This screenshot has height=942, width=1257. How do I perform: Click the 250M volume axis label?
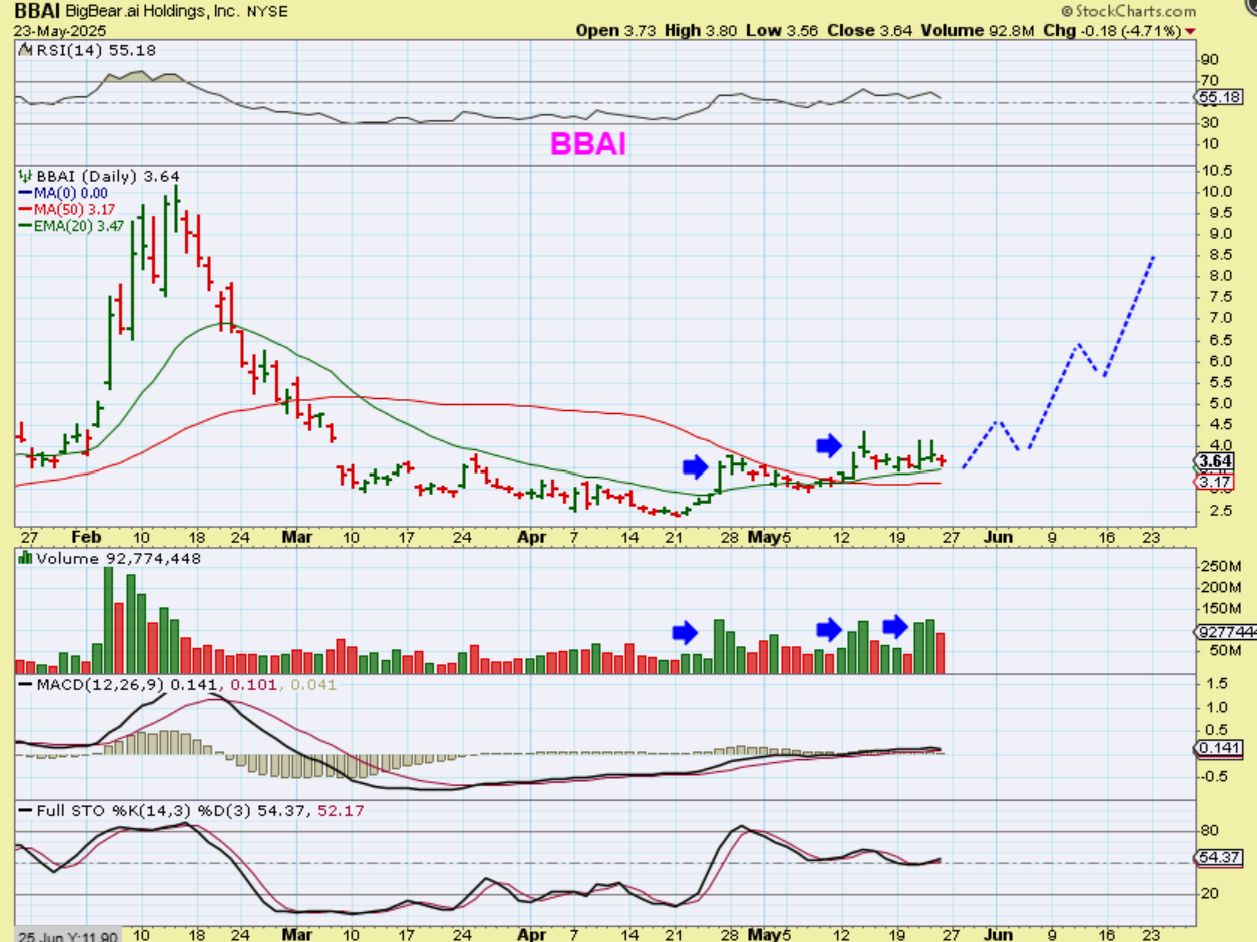(x=1222, y=566)
